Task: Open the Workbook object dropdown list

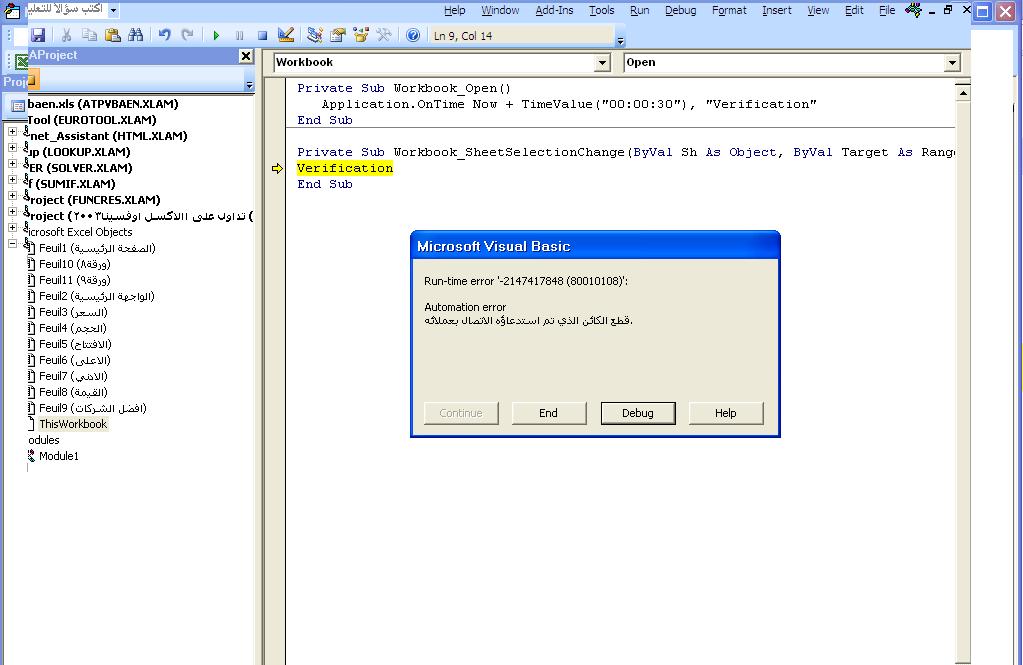Action: 602,63
